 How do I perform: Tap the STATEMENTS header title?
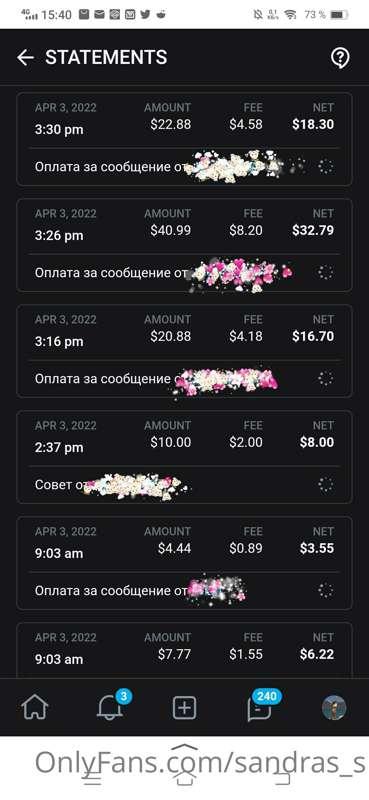point(106,57)
